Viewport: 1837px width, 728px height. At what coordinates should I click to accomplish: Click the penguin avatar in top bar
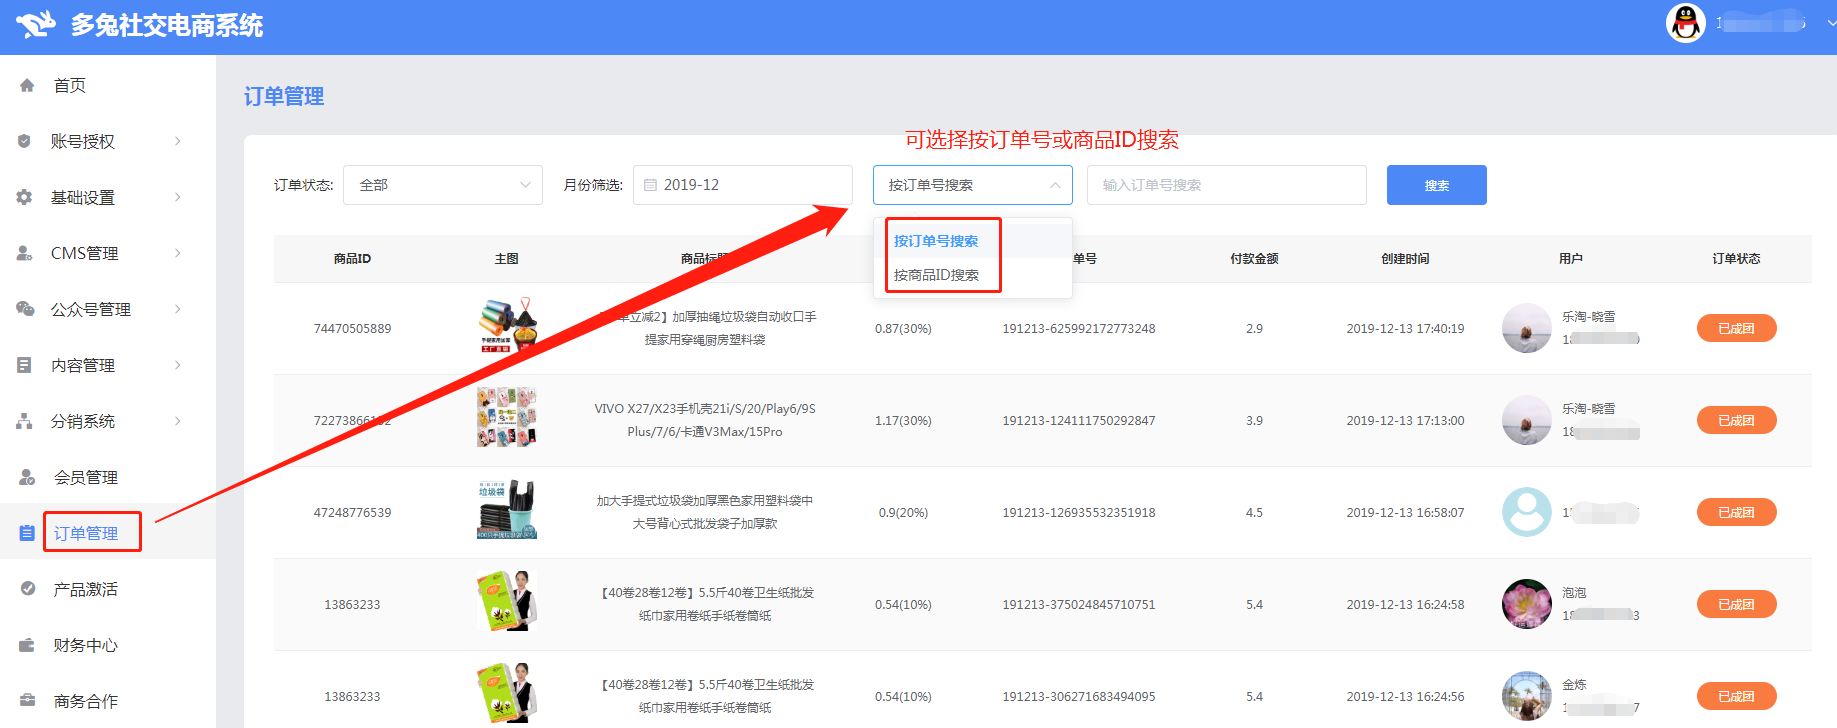(1685, 23)
